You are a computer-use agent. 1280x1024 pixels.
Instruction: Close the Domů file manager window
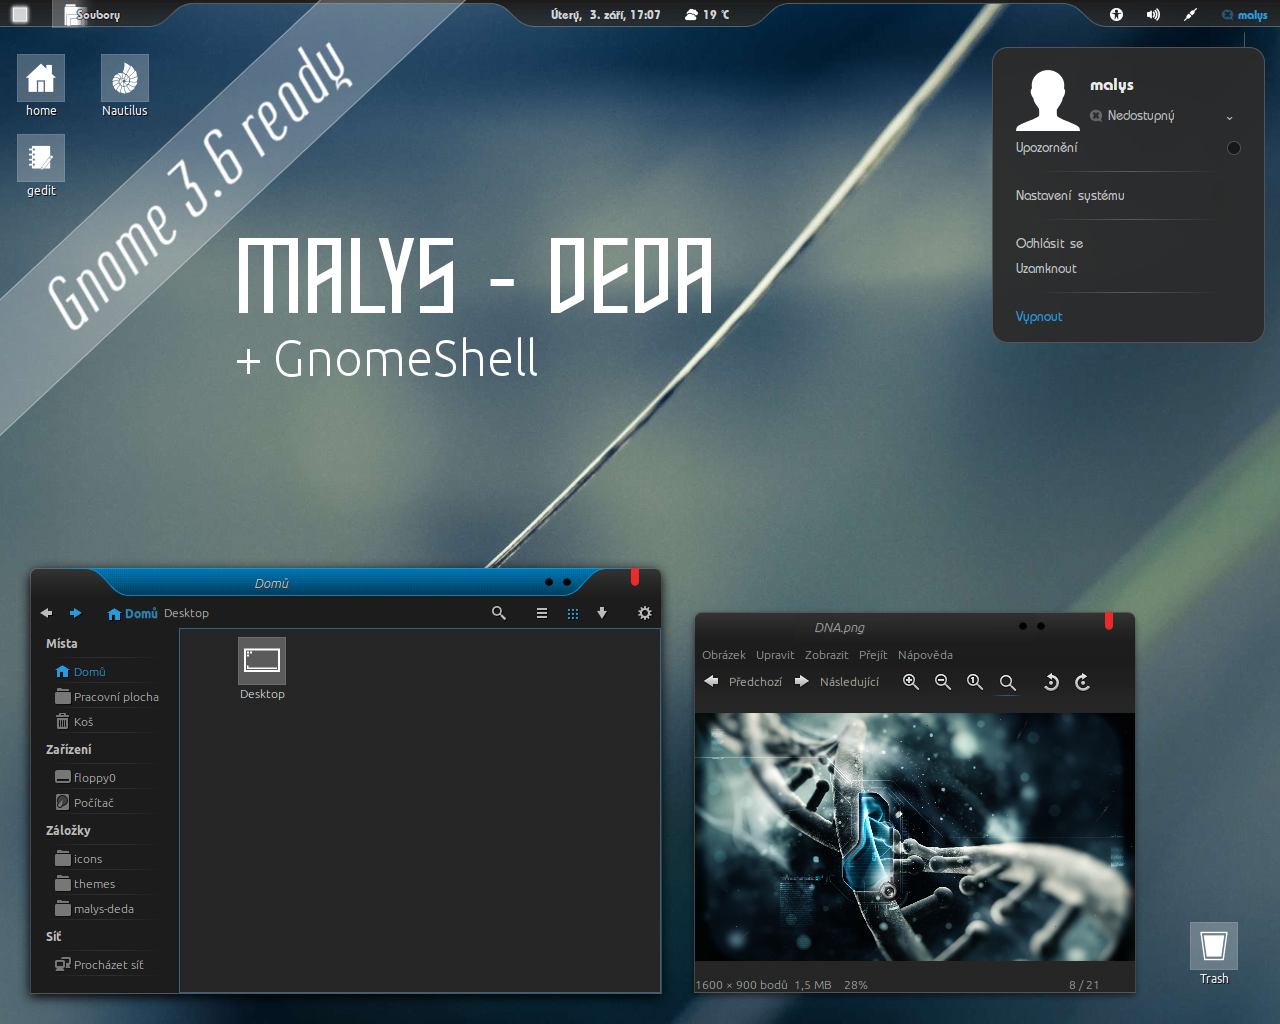[635, 577]
